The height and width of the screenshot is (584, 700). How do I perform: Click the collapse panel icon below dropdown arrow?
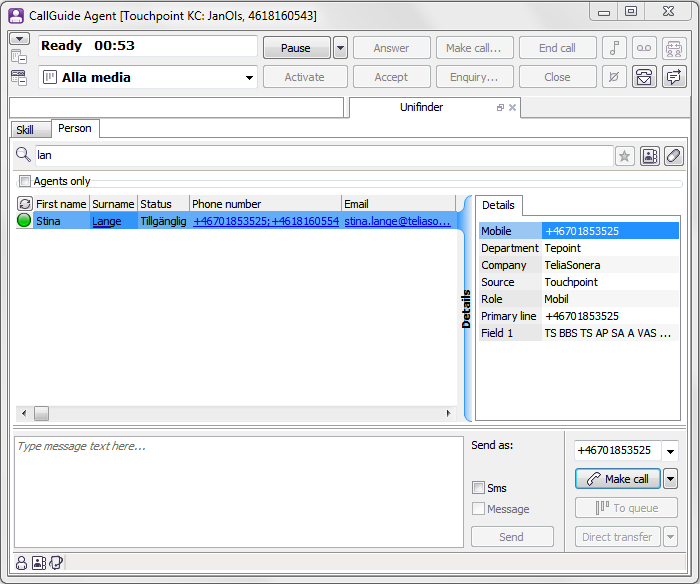tap(19, 57)
